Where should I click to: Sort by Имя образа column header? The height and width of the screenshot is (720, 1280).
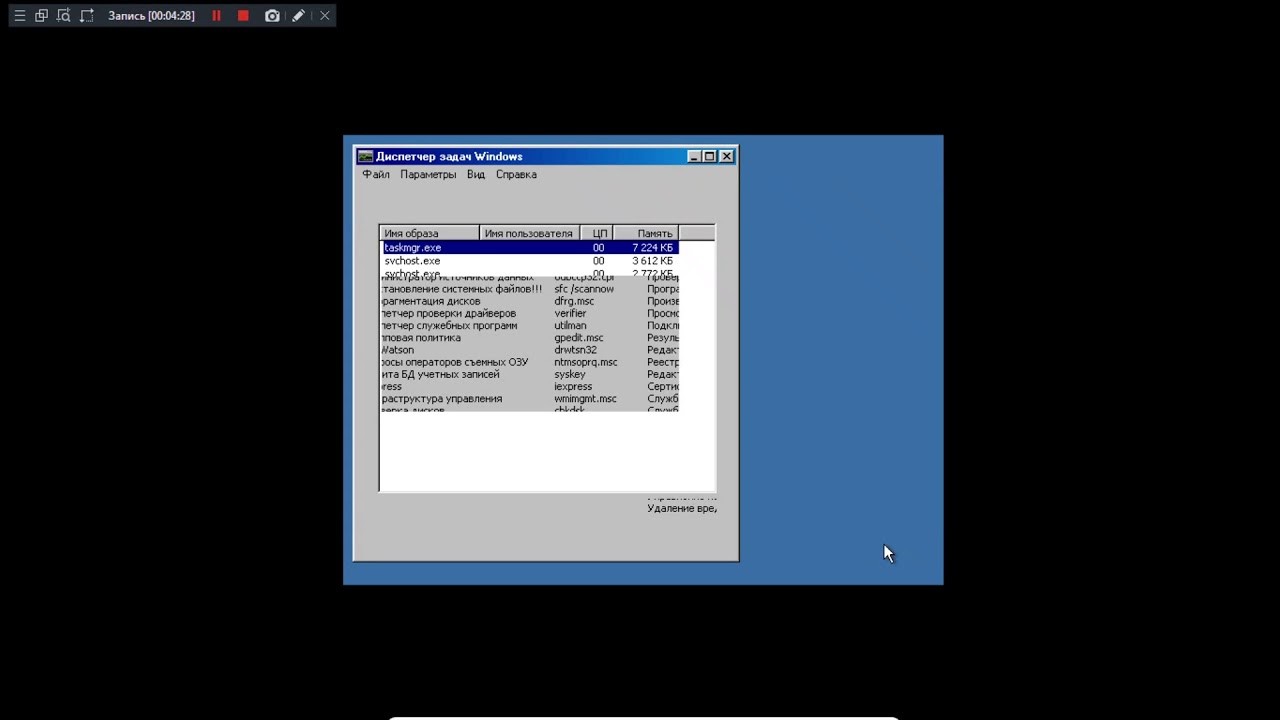click(429, 233)
